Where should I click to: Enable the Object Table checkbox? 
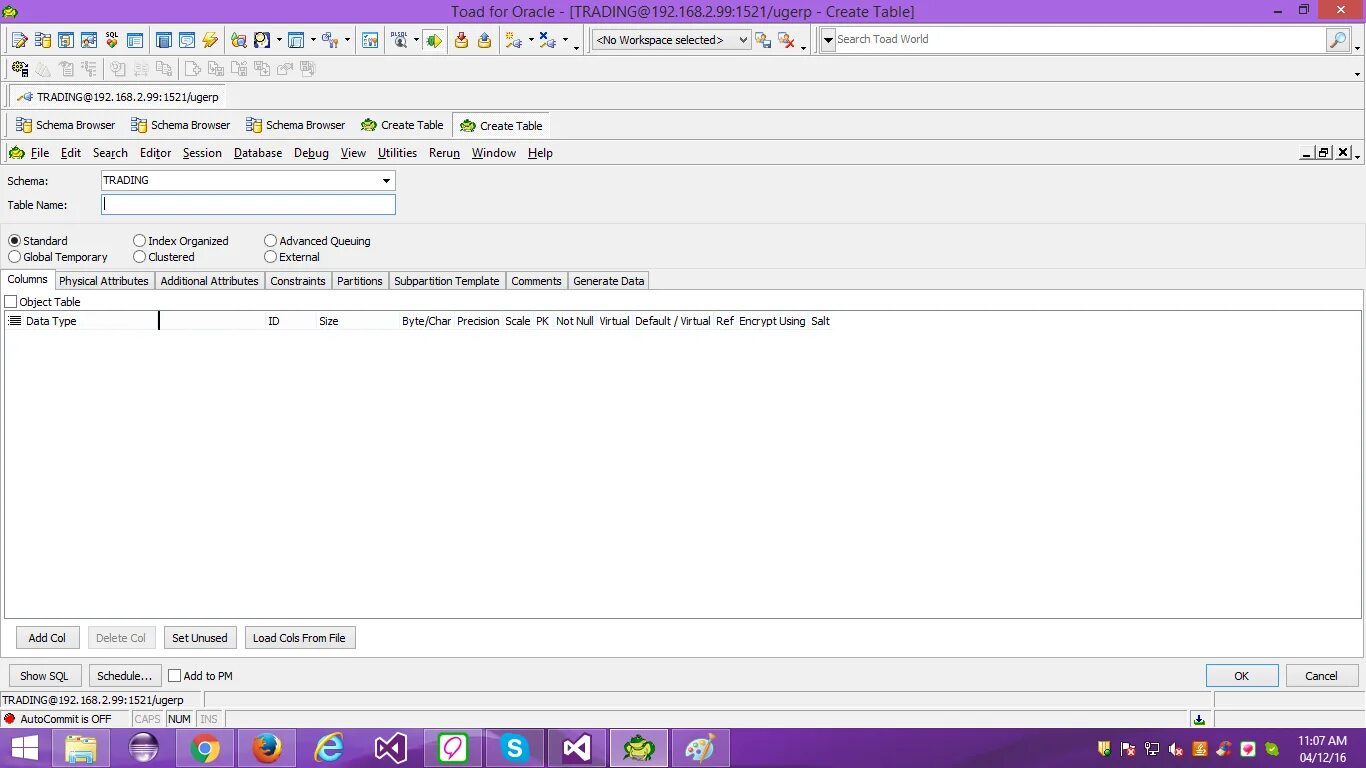click(11, 302)
